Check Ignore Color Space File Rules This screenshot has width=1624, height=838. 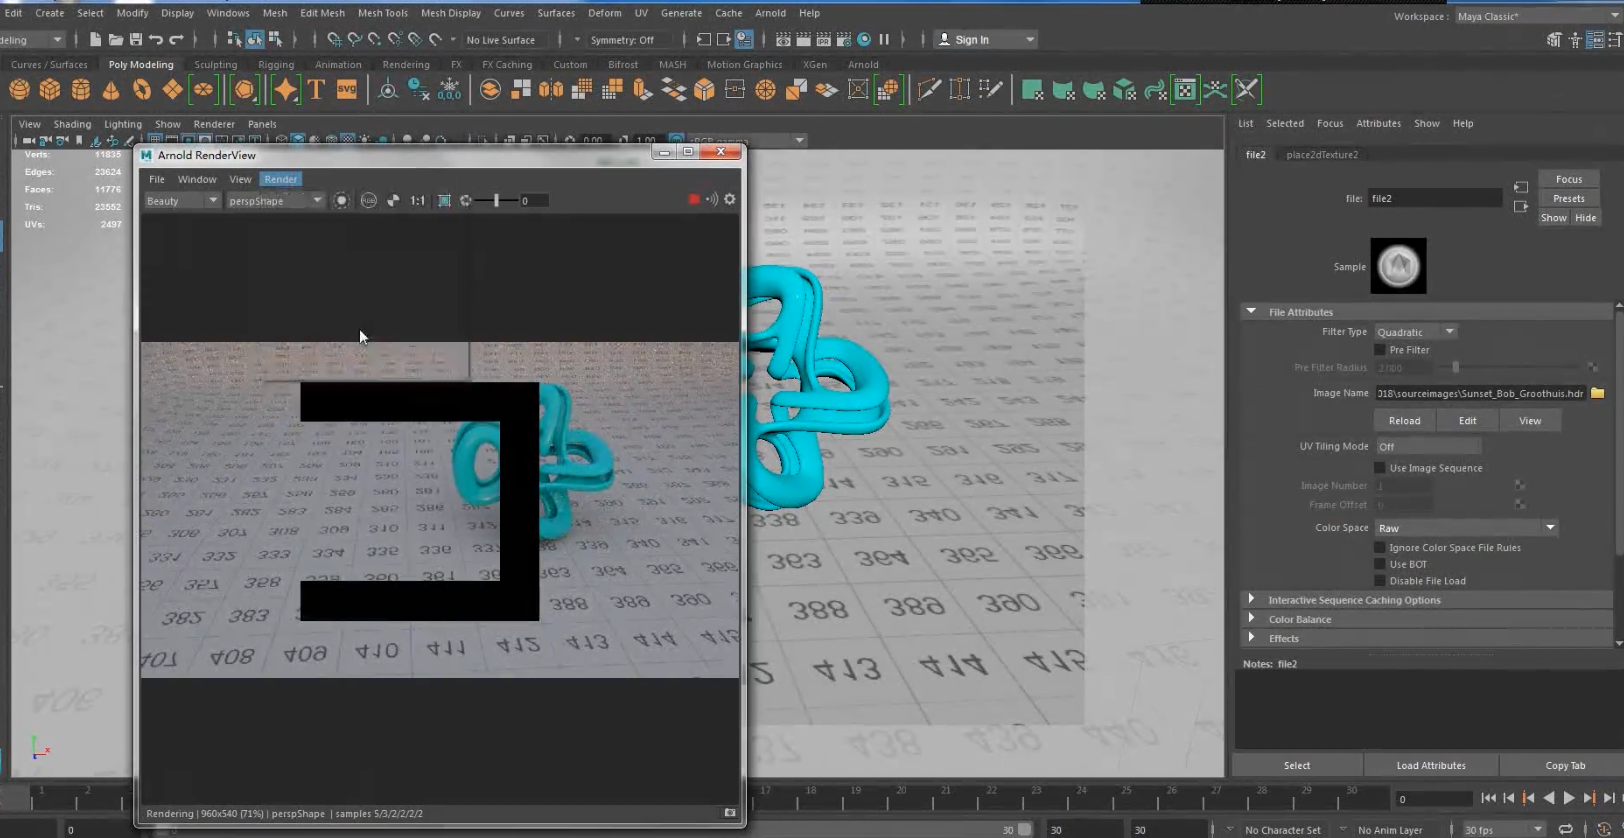(1380, 548)
